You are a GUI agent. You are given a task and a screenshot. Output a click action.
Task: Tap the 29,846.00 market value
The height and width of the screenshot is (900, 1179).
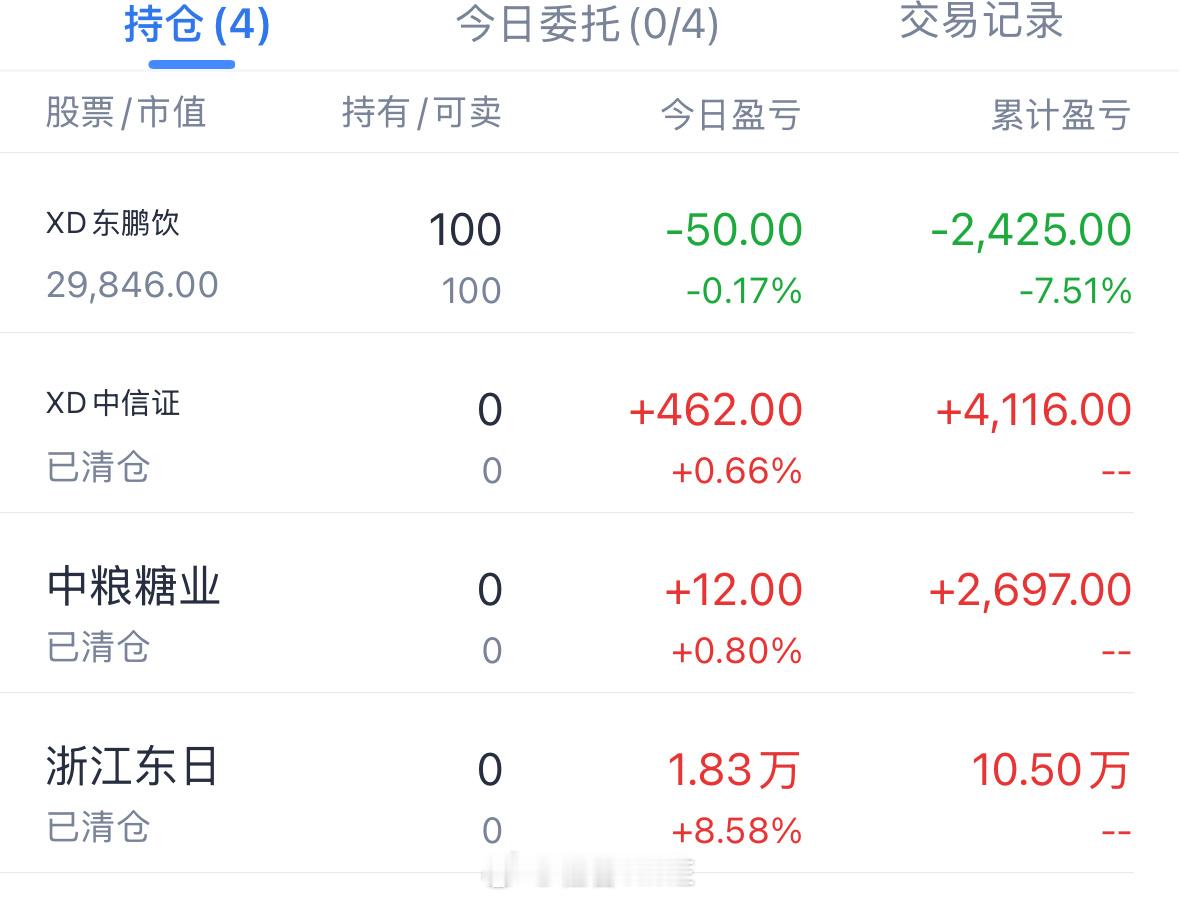tap(132, 285)
